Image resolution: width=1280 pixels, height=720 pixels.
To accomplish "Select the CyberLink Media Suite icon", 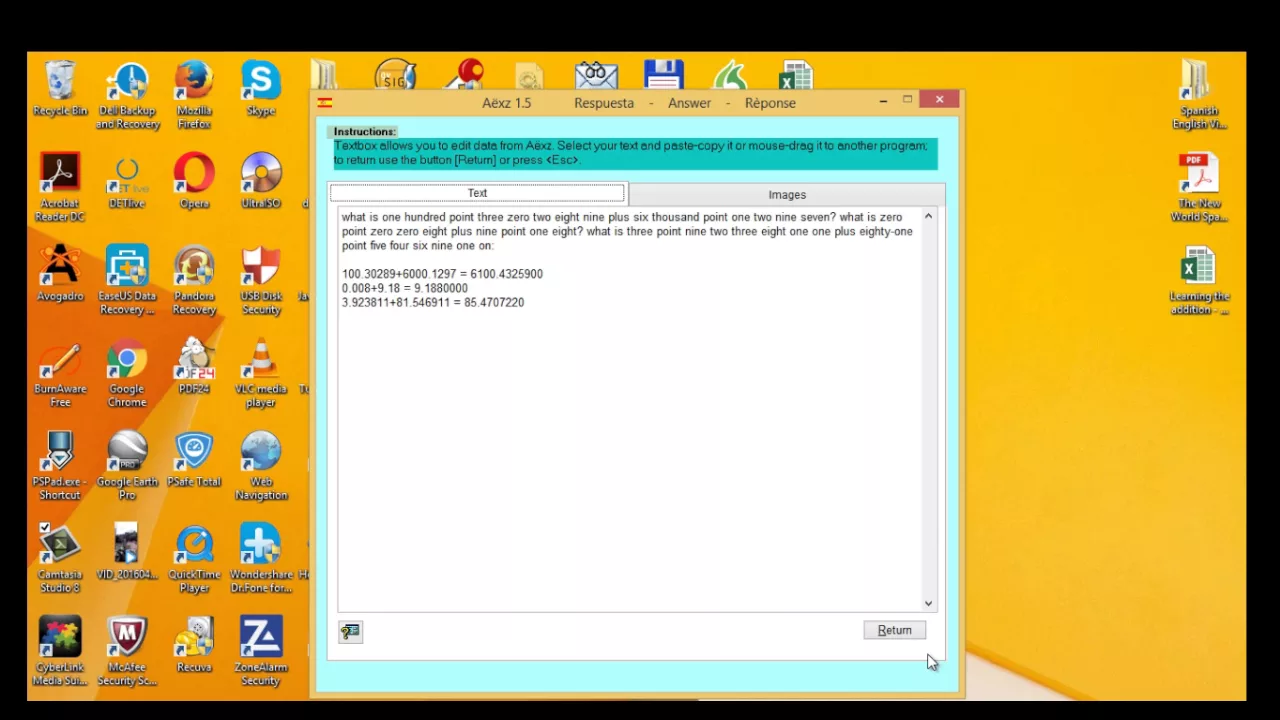I will tap(60, 651).
